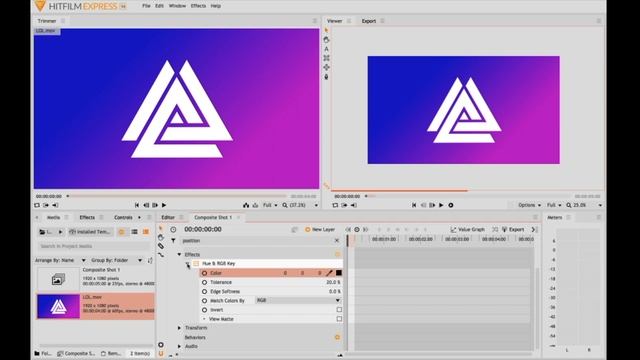
Task: Switch media panel to list view
Action: pos(134,232)
